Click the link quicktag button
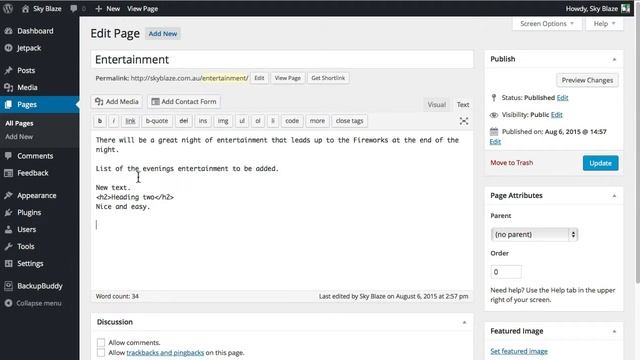 (x=130, y=121)
